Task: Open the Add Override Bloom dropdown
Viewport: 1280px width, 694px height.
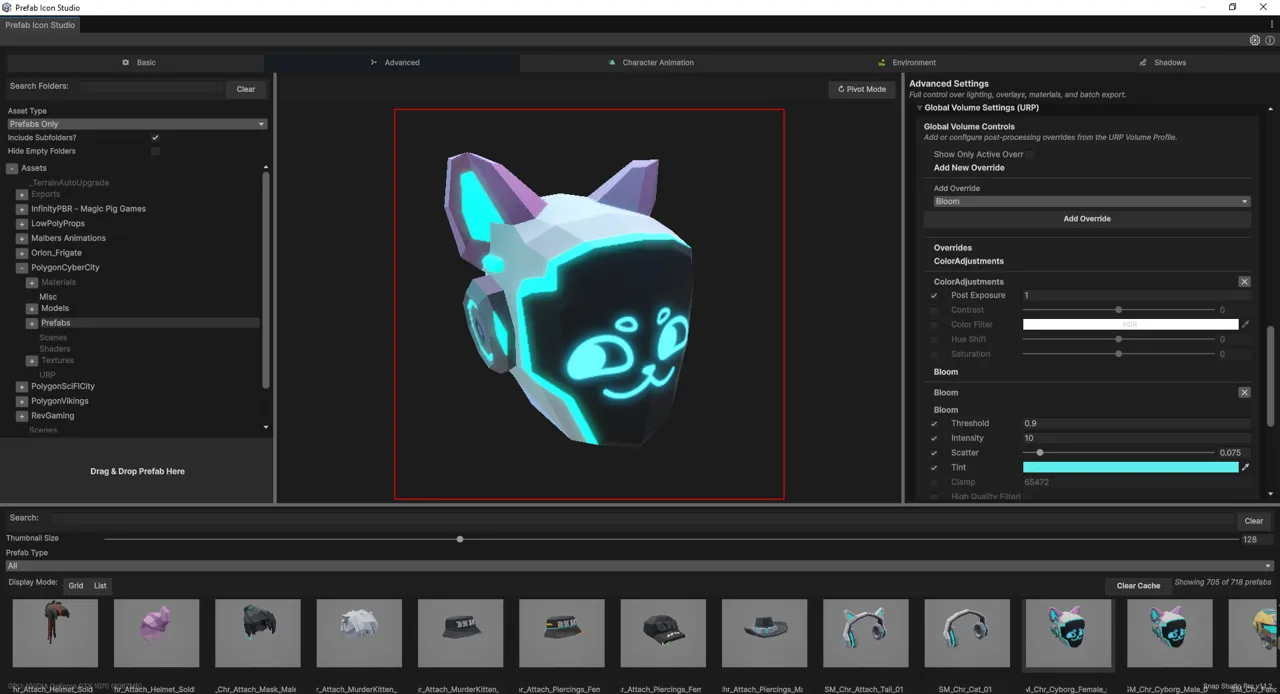Action: point(1092,202)
